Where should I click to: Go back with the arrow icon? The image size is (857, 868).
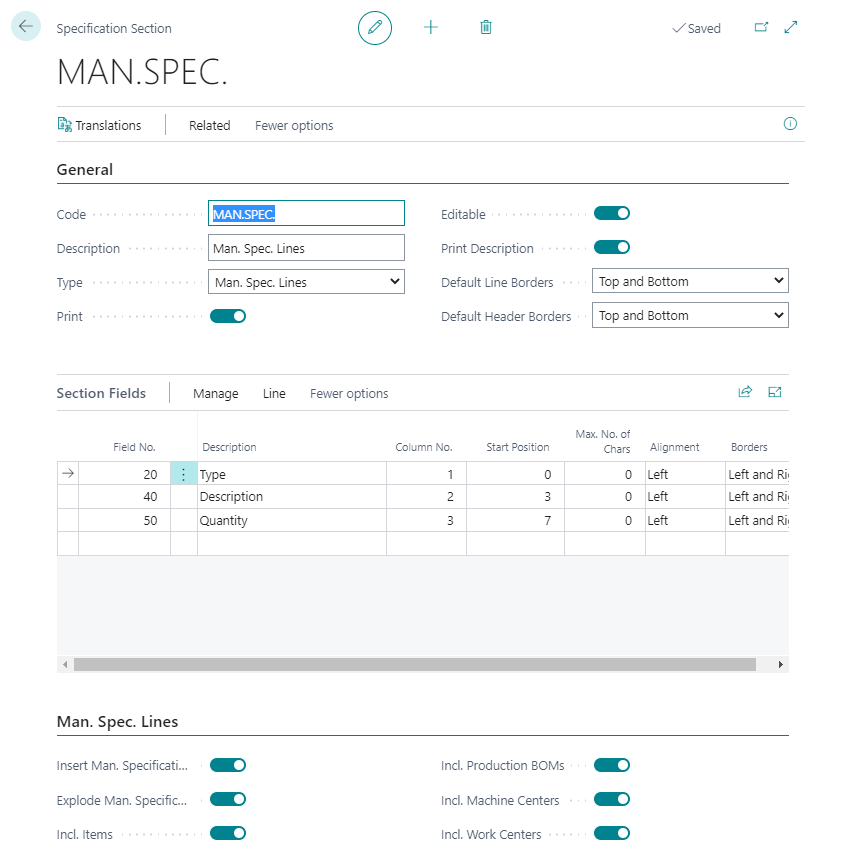[25, 27]
